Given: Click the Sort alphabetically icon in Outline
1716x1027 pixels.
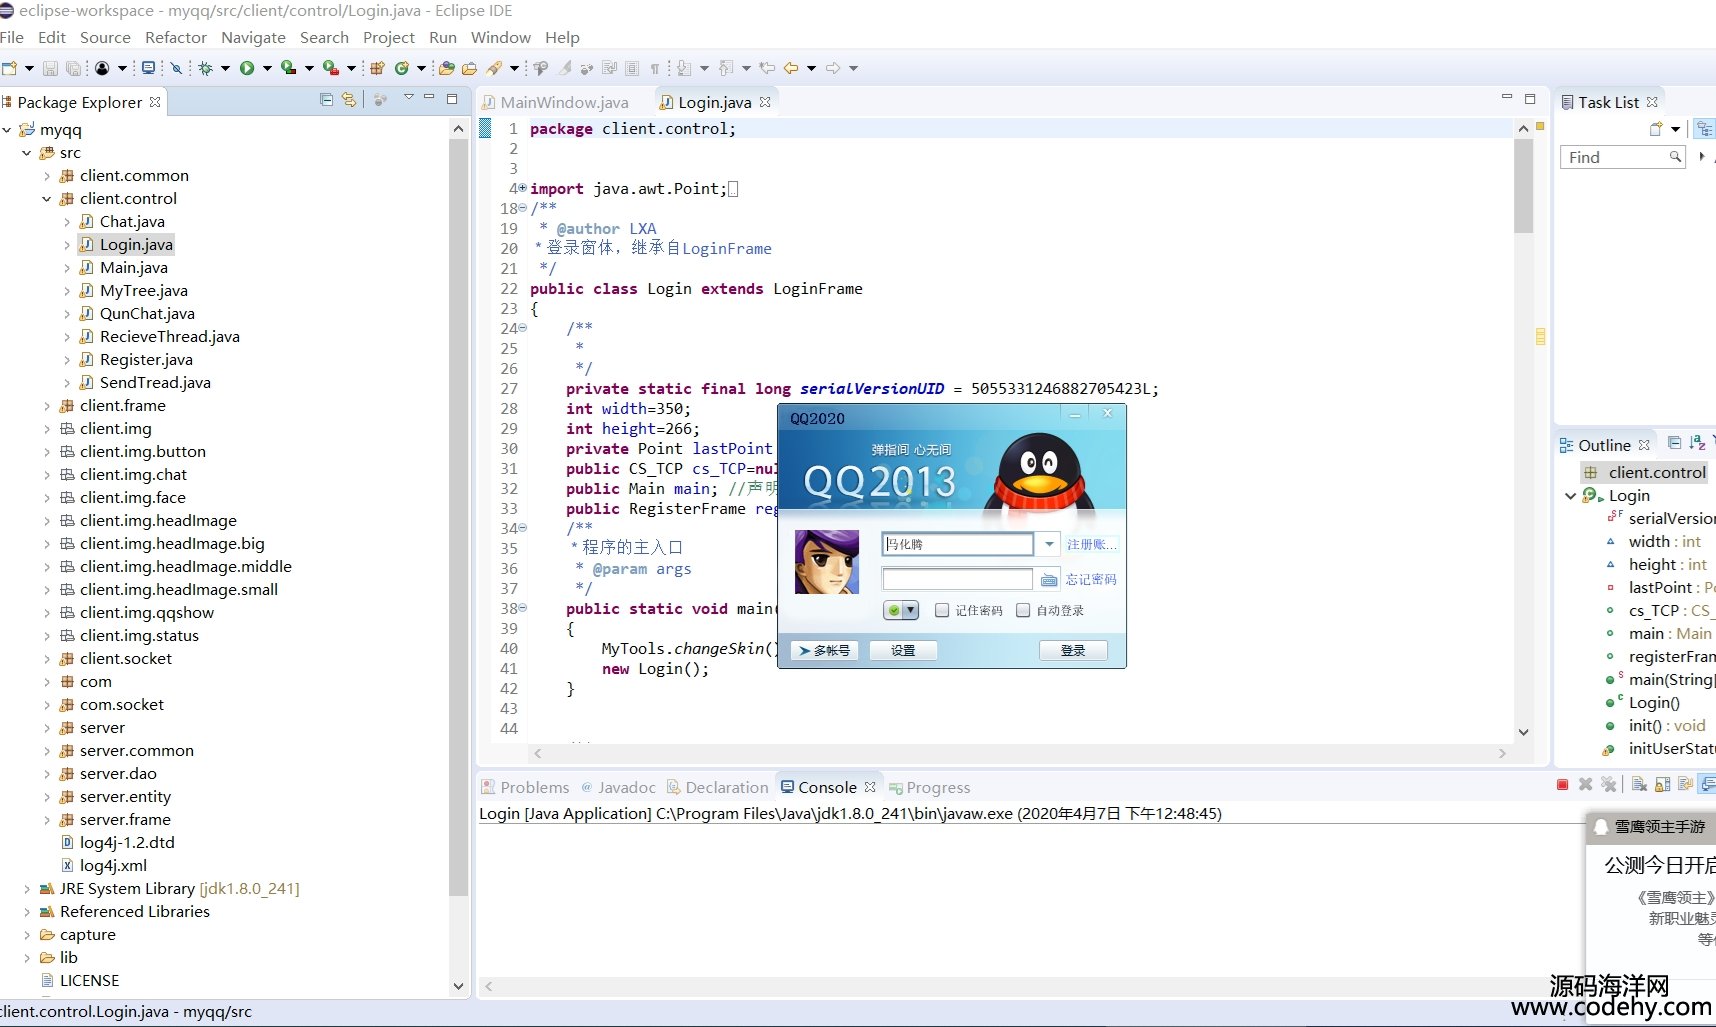Looking at the screenshot, I should (x=1697, y=443).
